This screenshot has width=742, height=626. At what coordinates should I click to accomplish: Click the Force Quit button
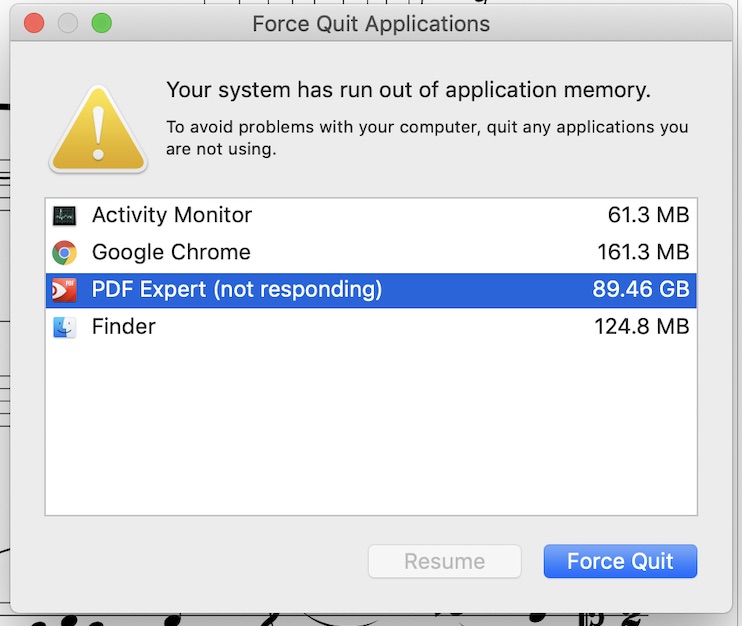(620, 561)
